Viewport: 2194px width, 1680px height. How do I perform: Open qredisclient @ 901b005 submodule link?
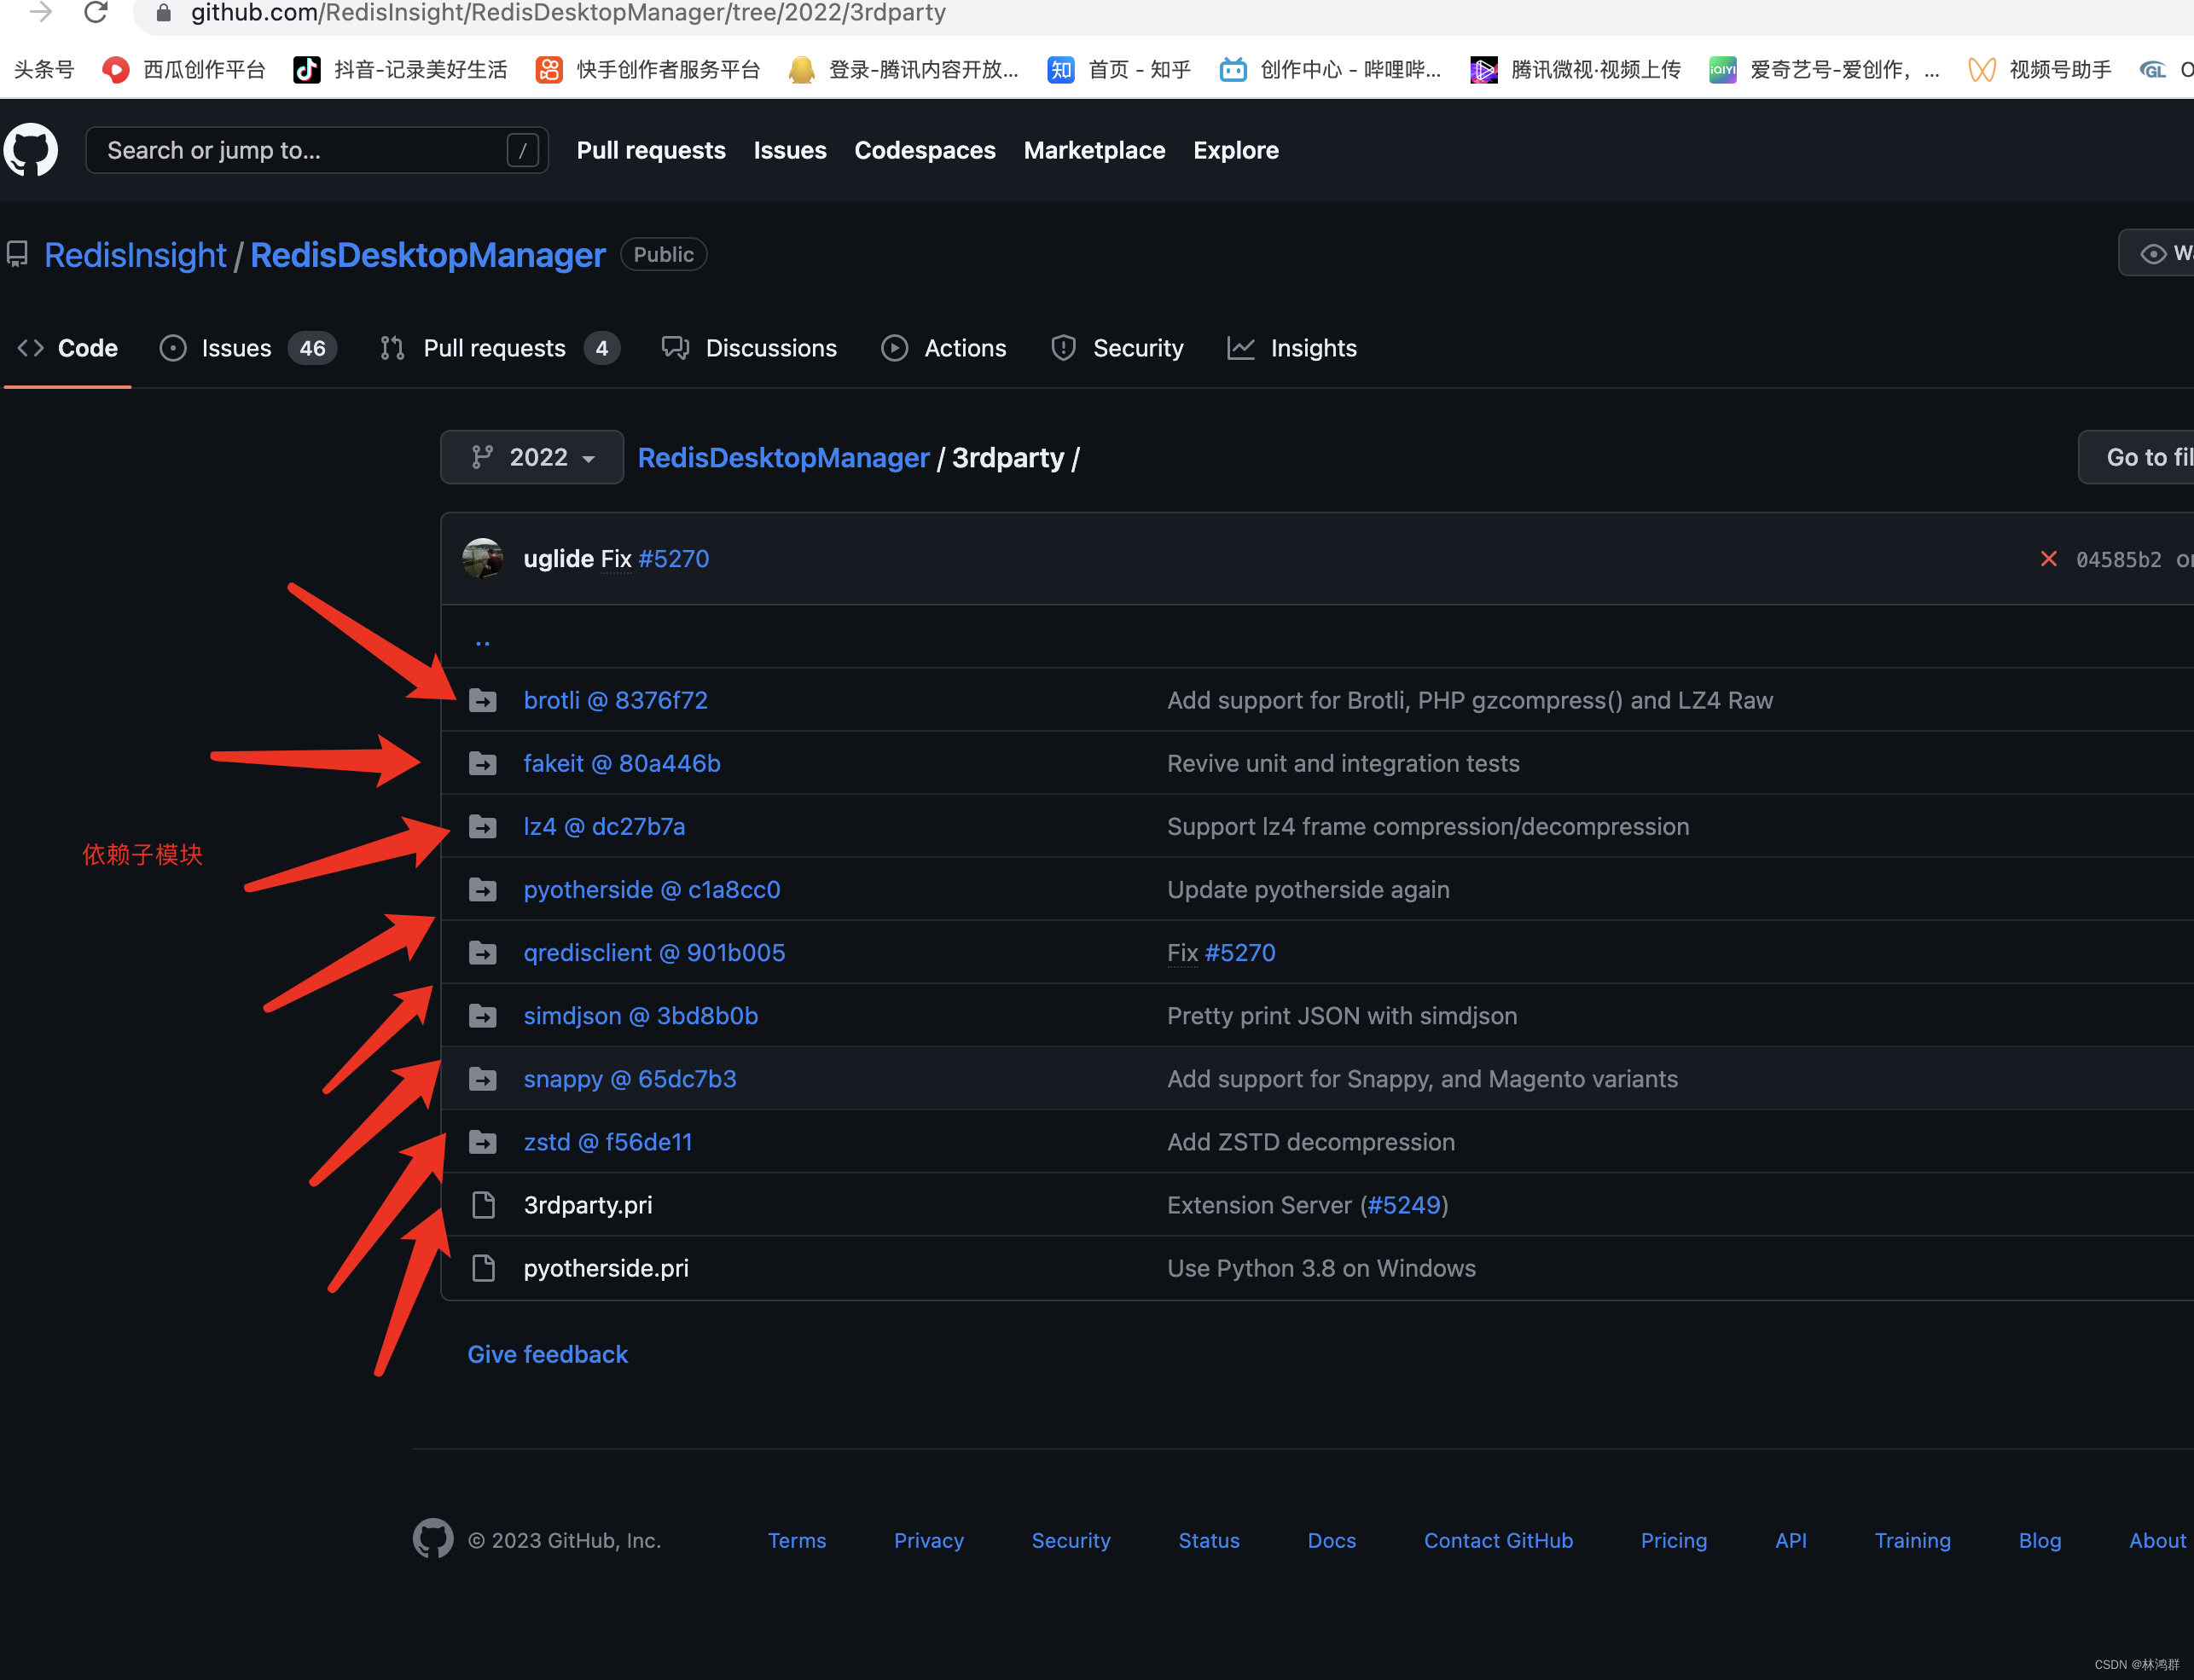click(x=654, y=952)
